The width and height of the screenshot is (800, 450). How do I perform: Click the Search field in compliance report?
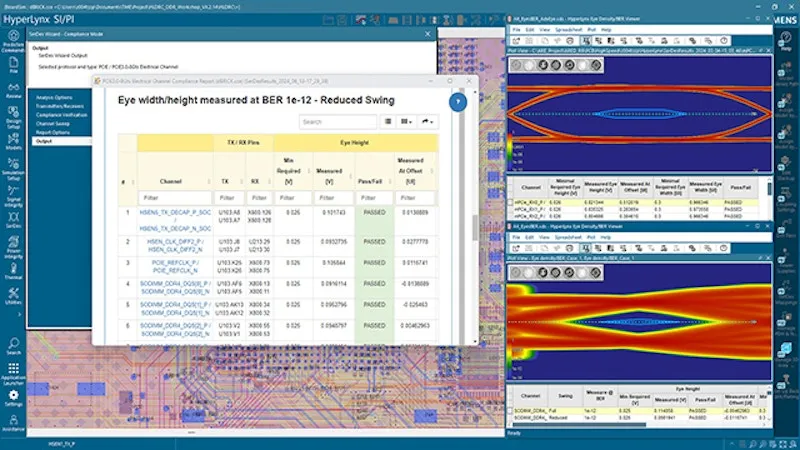(x=338, y=122)
